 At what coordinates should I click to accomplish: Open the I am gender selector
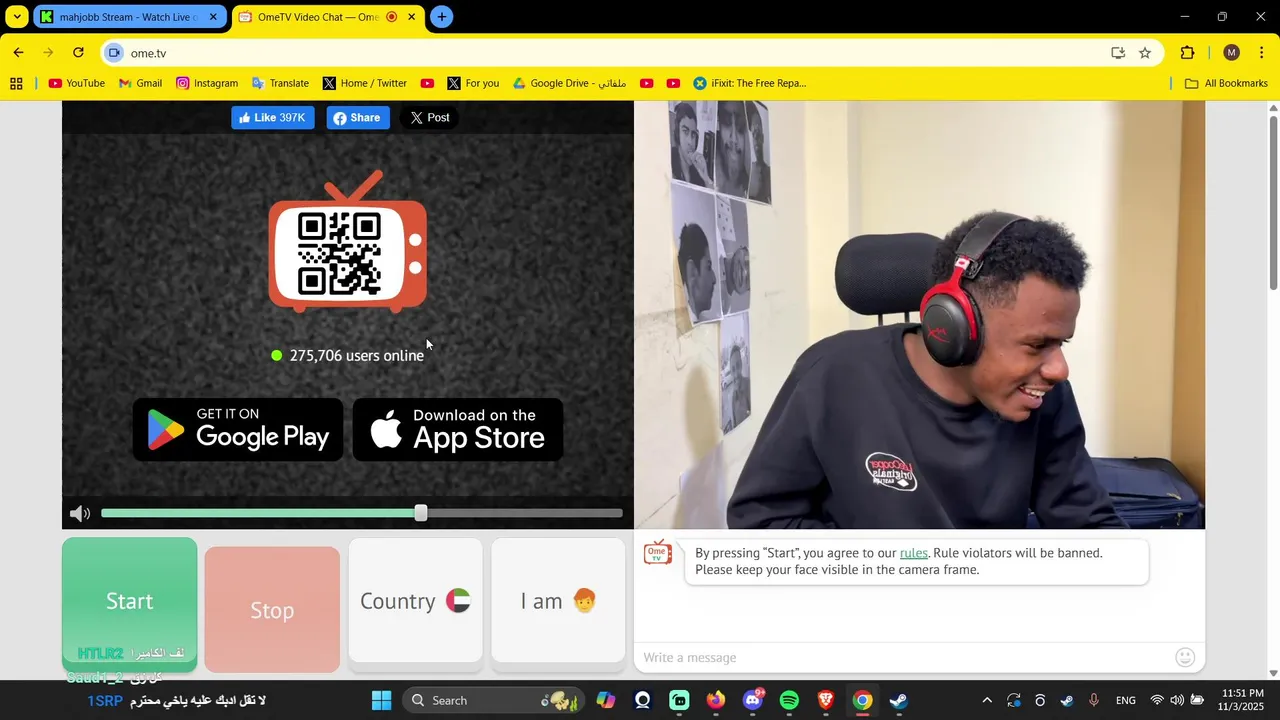click(558, 601)
